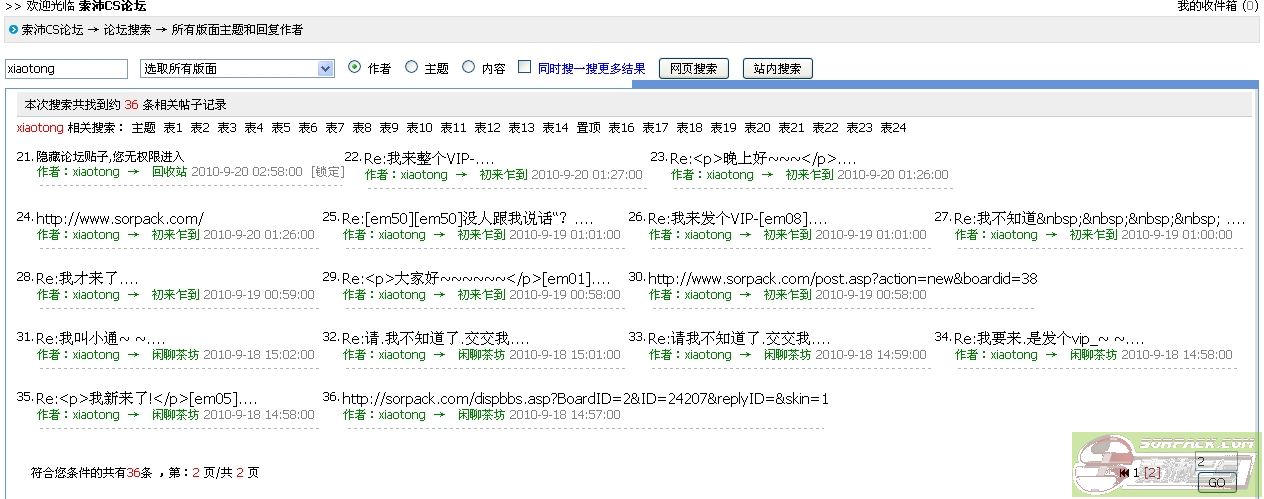Select the 主题 radio button
This screenshot has height=499, width=1264.
(x=411, y=68)
